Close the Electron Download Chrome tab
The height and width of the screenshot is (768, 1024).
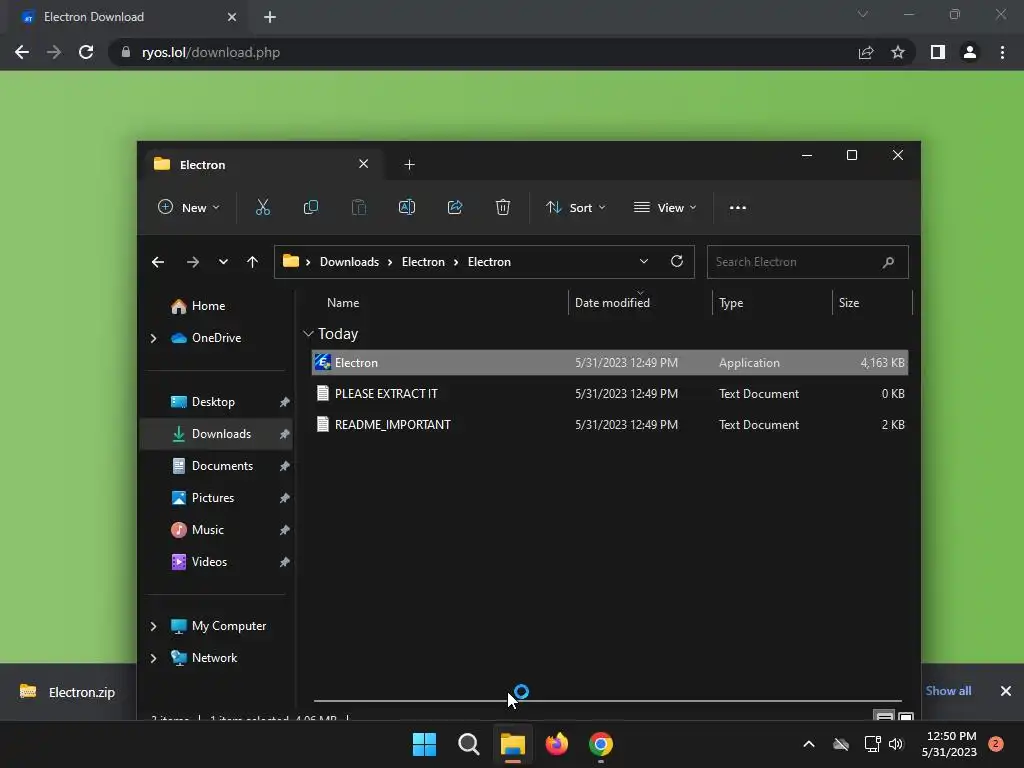(232, 17)
